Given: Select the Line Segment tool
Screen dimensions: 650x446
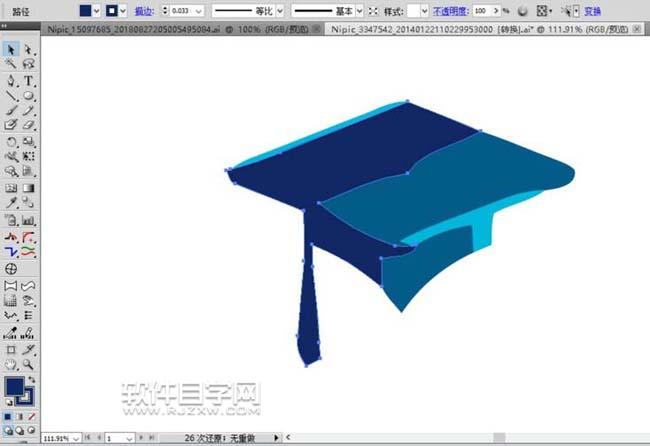Looking at the screenshot, I should coord(11,96).
